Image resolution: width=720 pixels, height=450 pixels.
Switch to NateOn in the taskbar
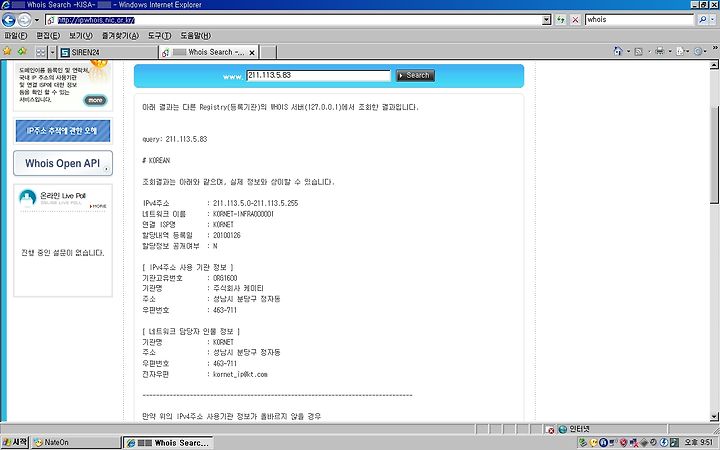click(75, 443)
